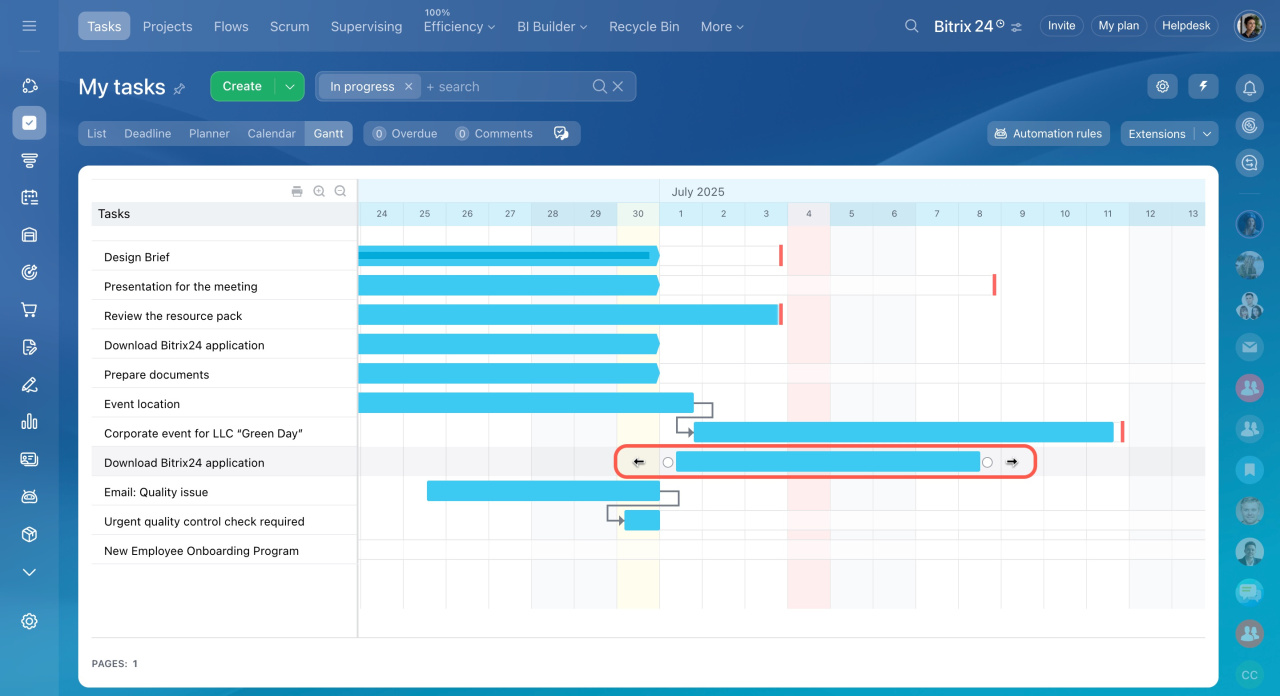Open the Projects menu item
The width and height of the screenshot is (1280, 696).
[167, 27]
